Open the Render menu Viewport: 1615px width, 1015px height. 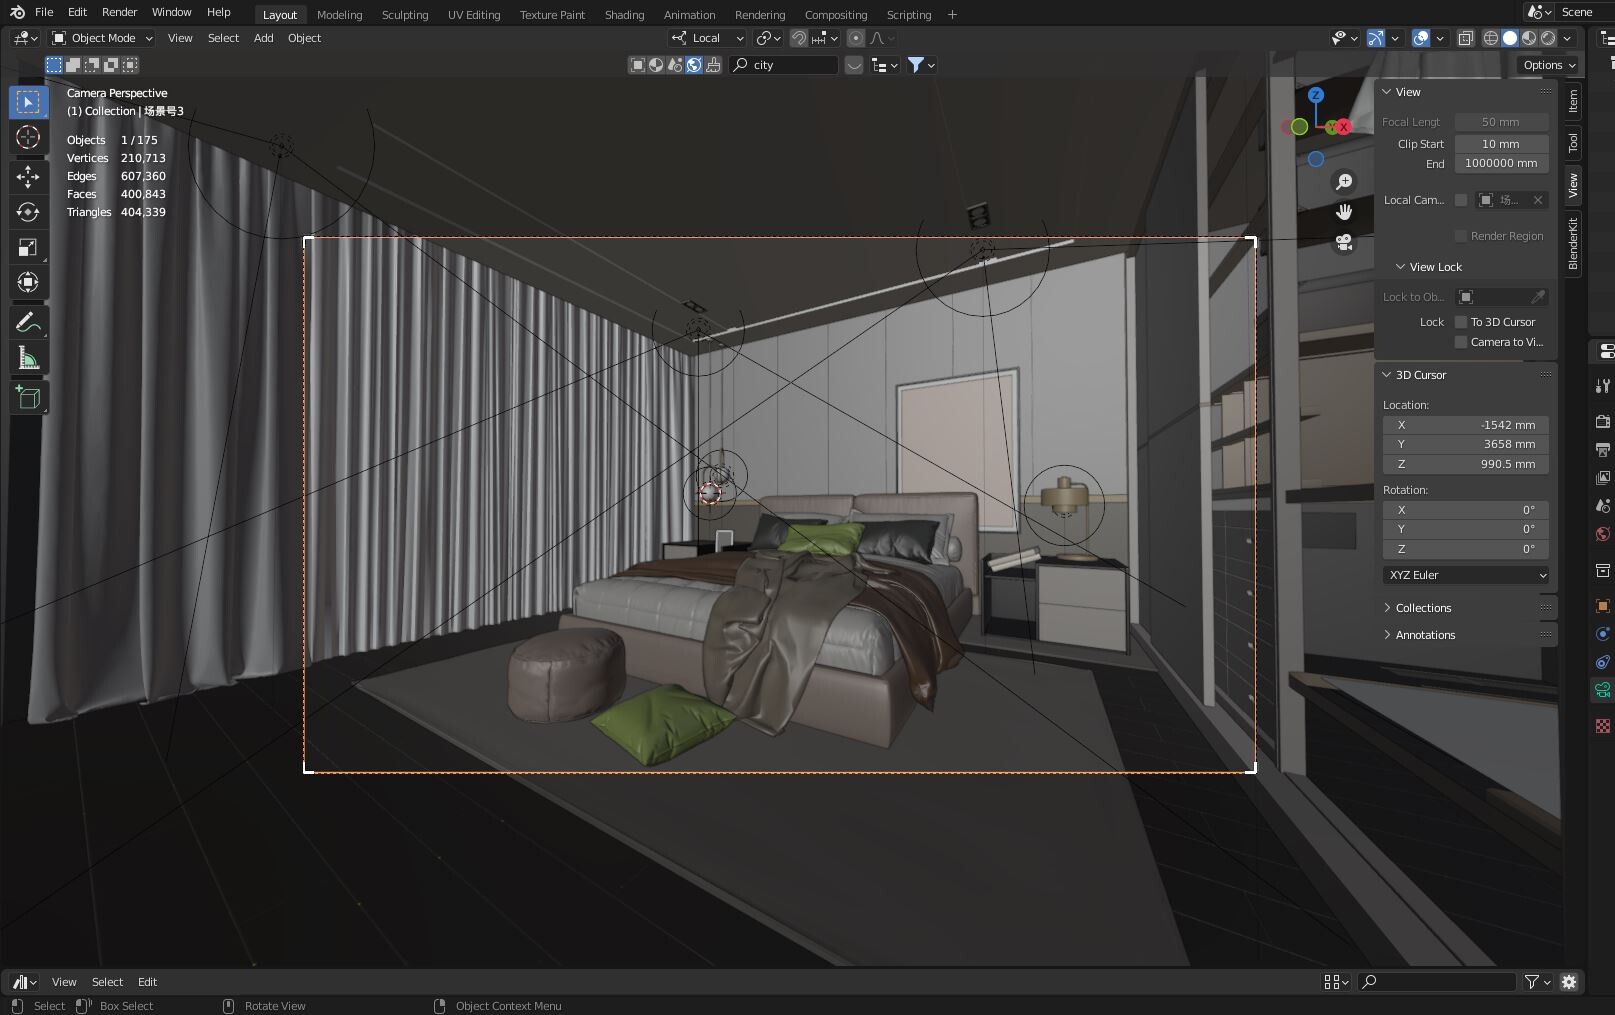click(x=118, y=12)
